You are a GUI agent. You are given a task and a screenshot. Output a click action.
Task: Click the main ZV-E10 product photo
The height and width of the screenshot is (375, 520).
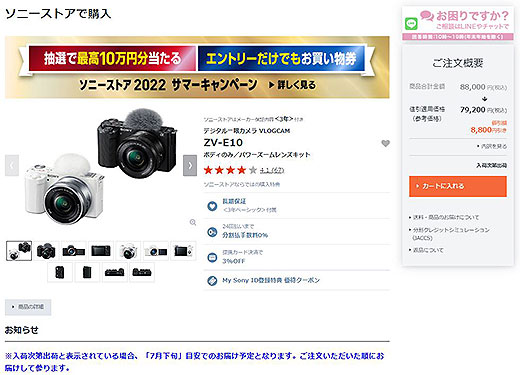point(101,166)
